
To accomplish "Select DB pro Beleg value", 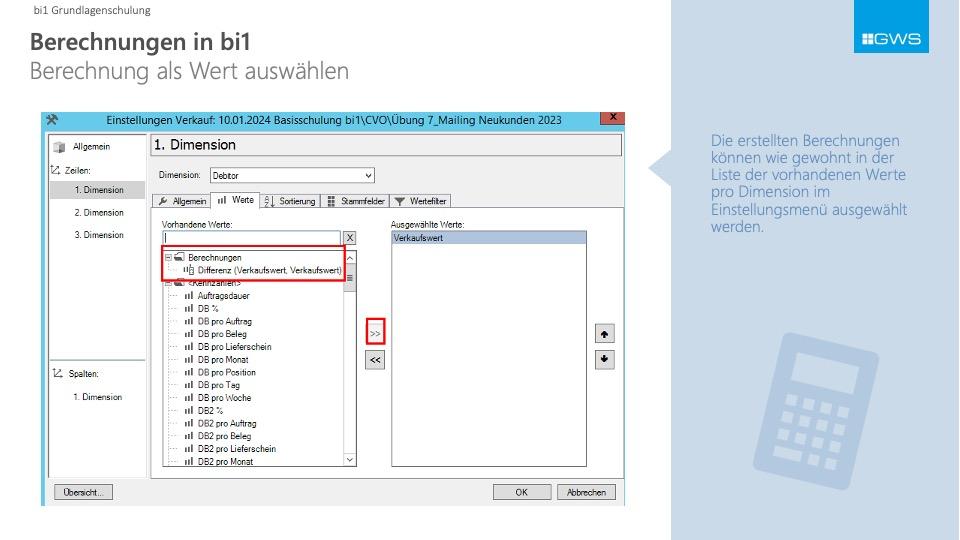I will (222, 334).
